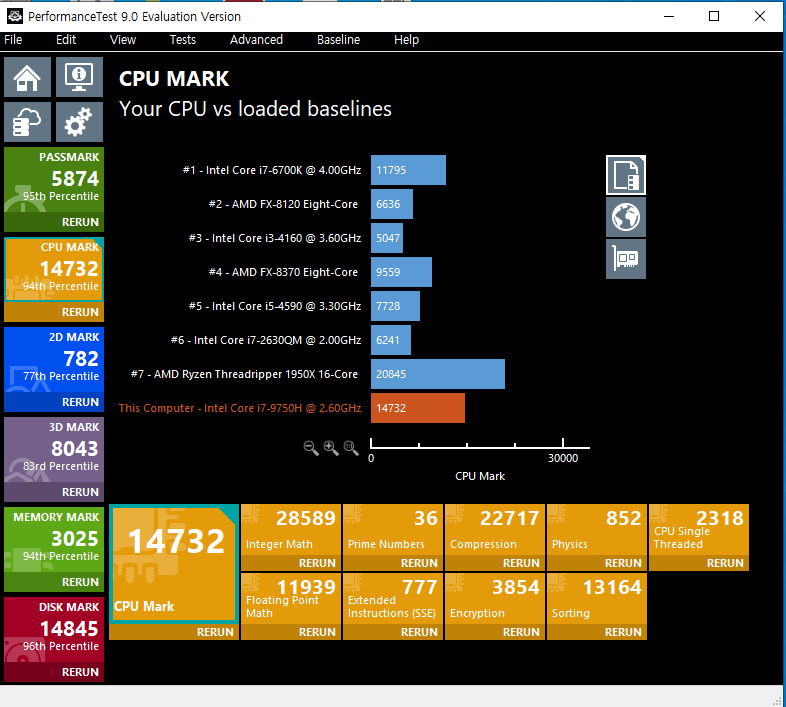Viewport: 786px width, 707px height.
Task: Select the Physics 852 tile
Action: [x=597, y=531]
